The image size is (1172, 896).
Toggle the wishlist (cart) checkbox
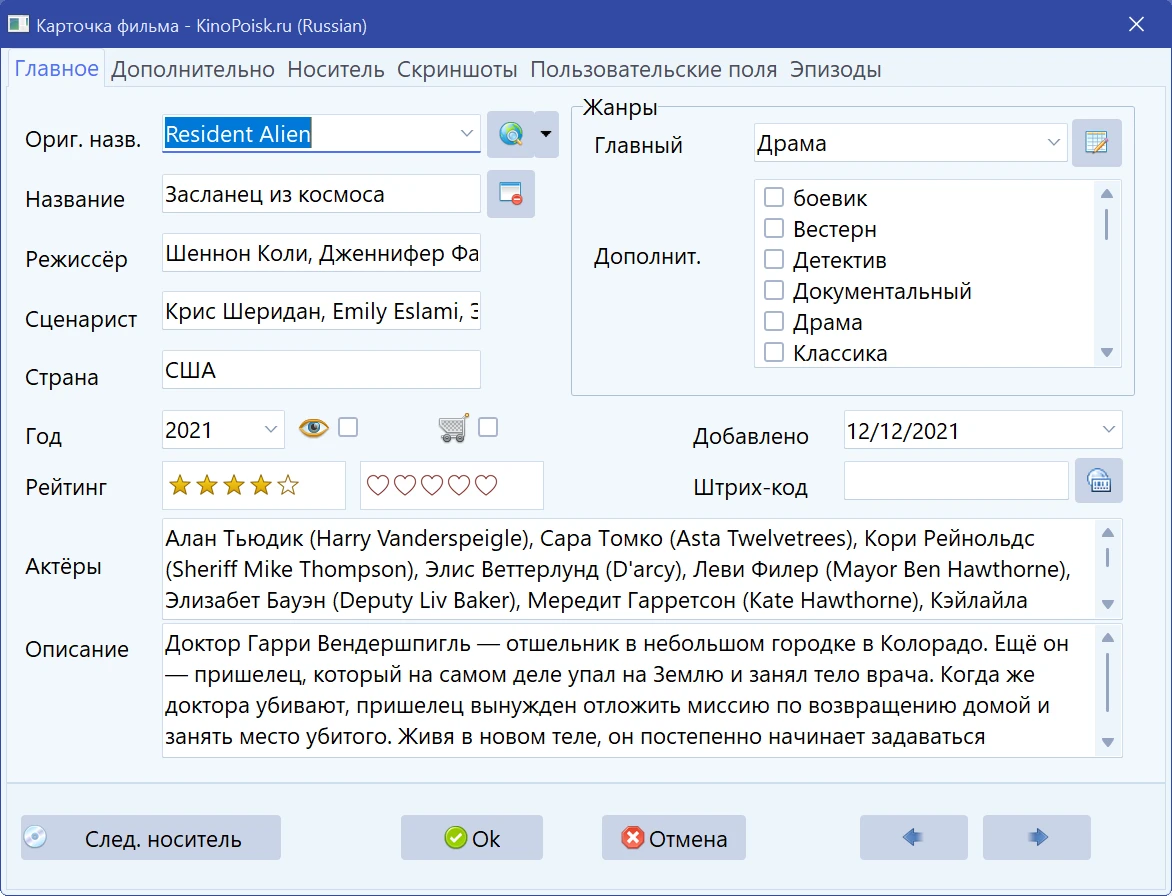(487, 427)
